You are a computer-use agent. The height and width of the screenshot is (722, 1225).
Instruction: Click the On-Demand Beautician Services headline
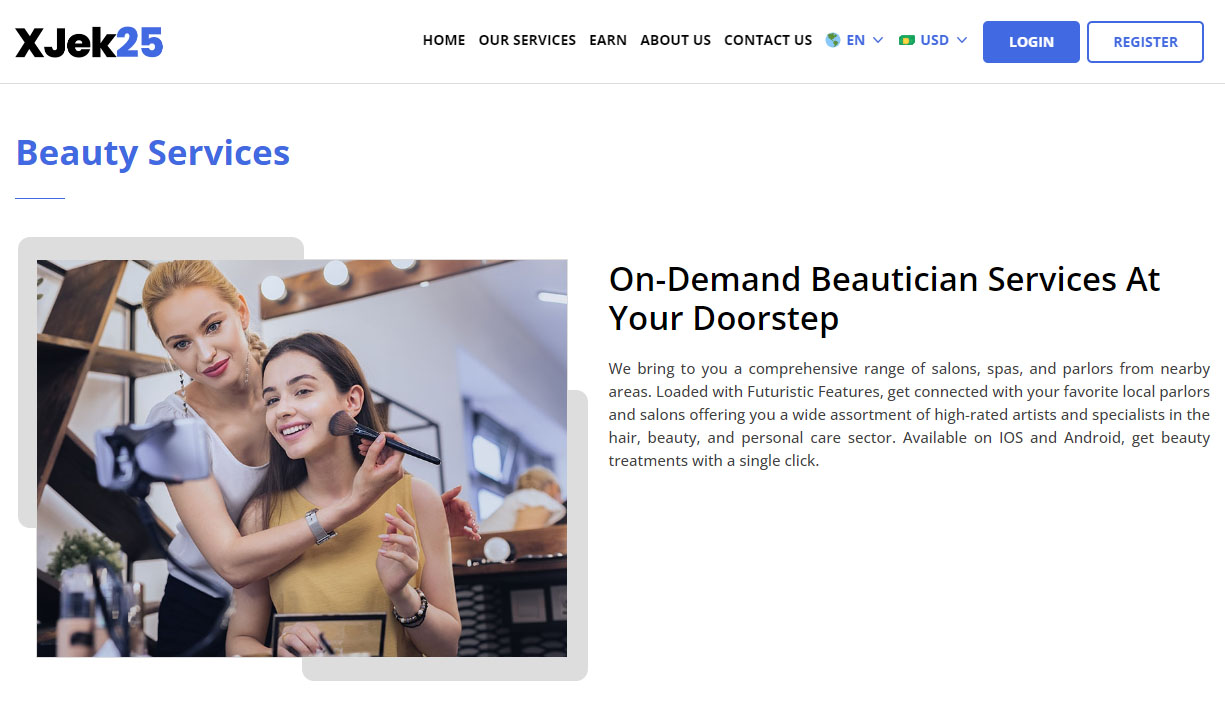pos(884,299)
